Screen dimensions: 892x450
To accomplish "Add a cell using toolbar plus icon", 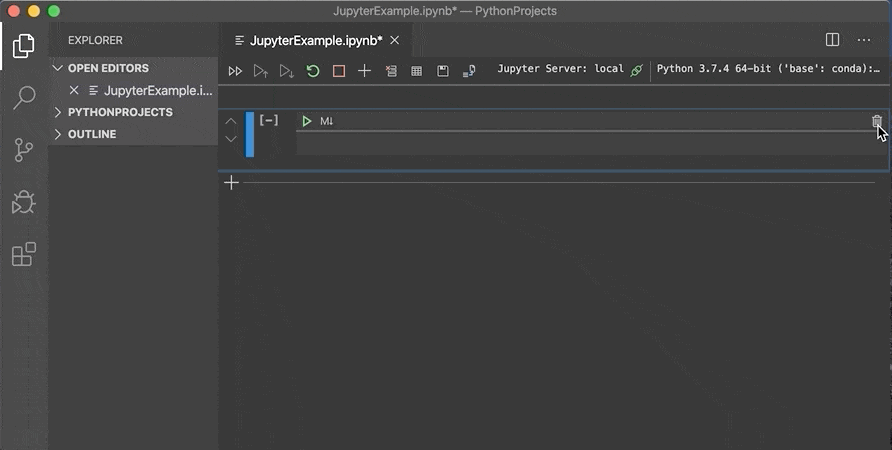I will pos(365,71).
